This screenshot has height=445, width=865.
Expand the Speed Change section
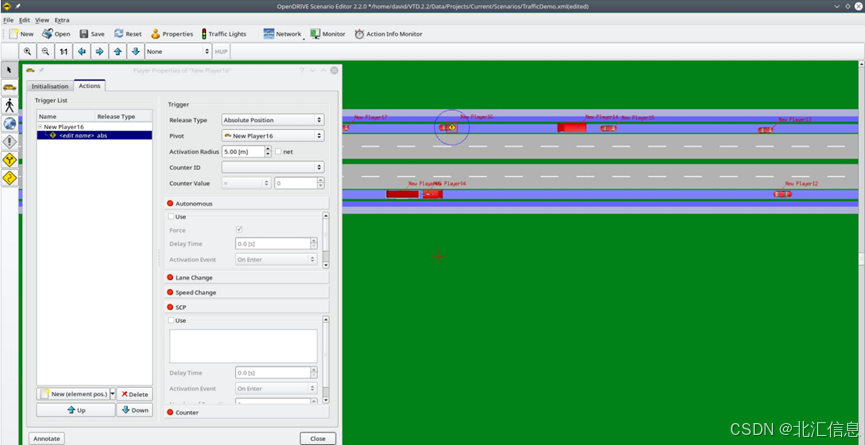247,292
